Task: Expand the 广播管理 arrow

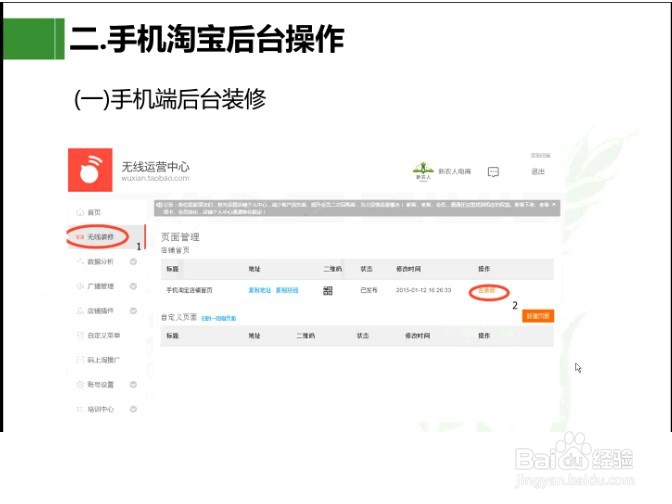Action: click(x=133, y=286)
